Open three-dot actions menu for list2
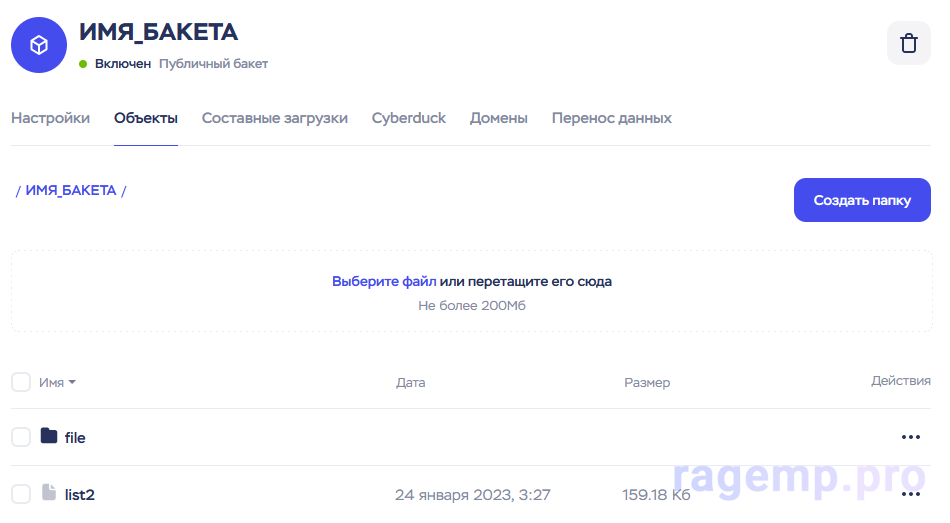 click(910, 494)
